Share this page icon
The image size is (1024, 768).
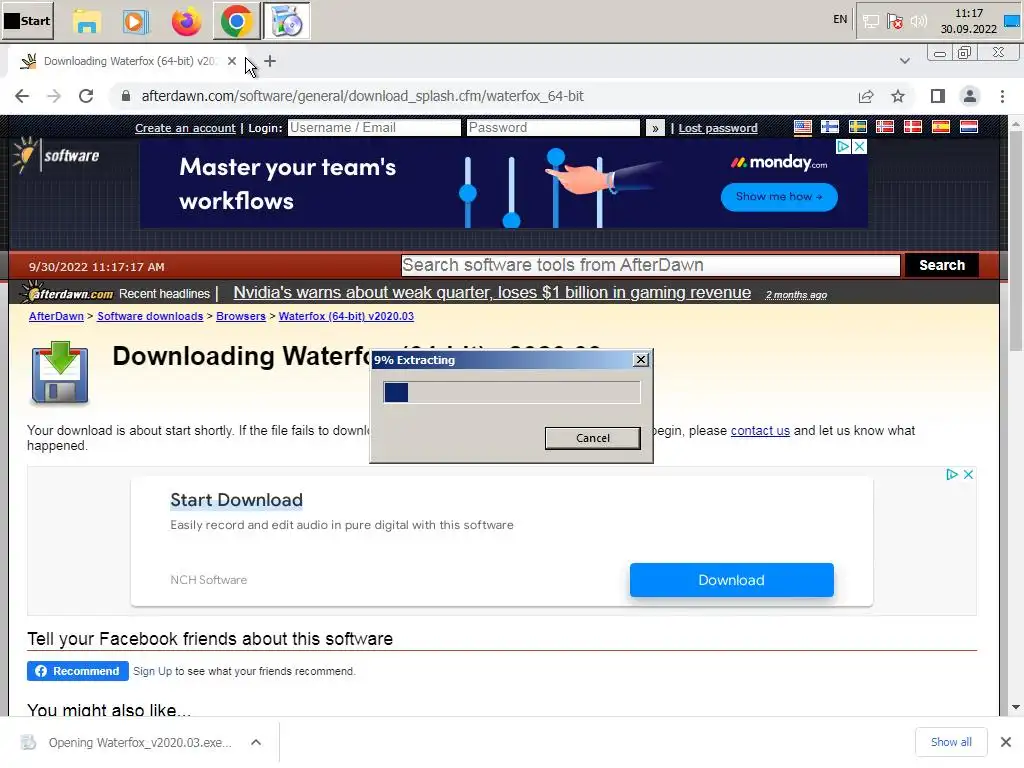pos(866,96)
